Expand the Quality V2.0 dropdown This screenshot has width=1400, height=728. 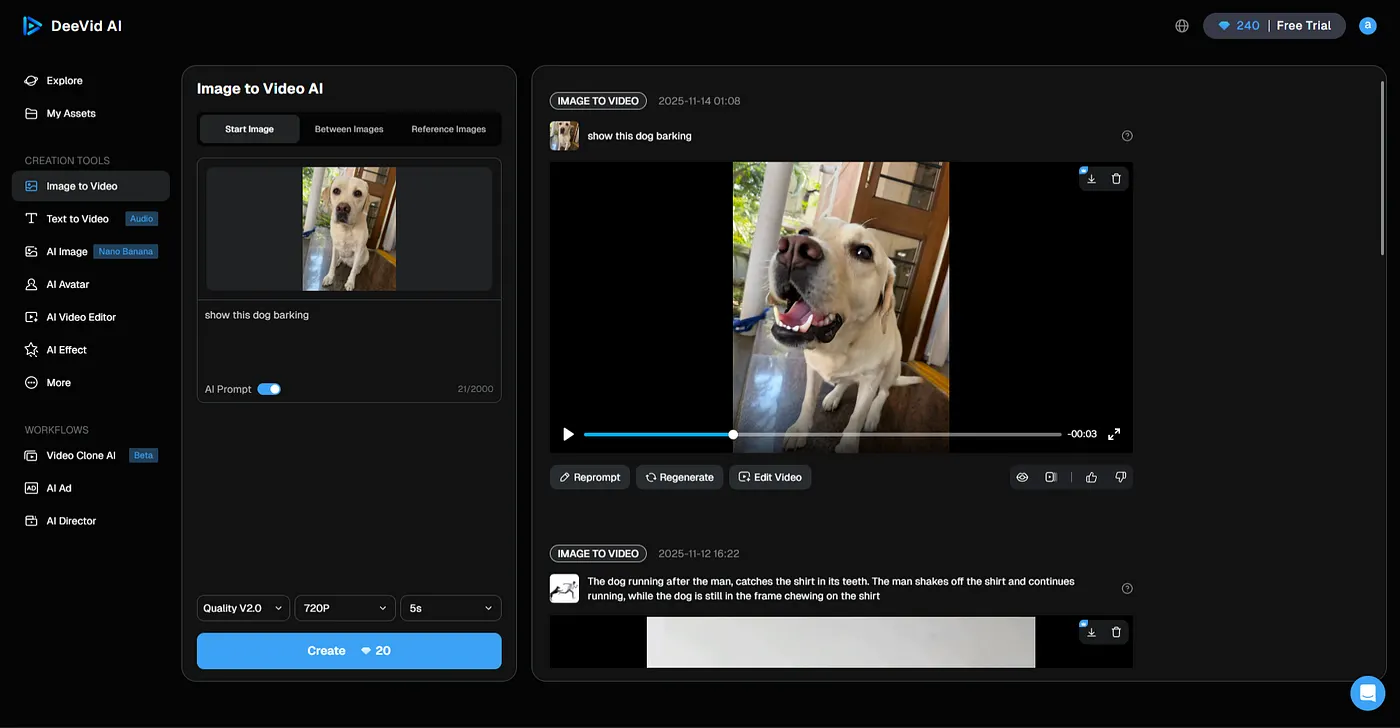pos(243,608)
